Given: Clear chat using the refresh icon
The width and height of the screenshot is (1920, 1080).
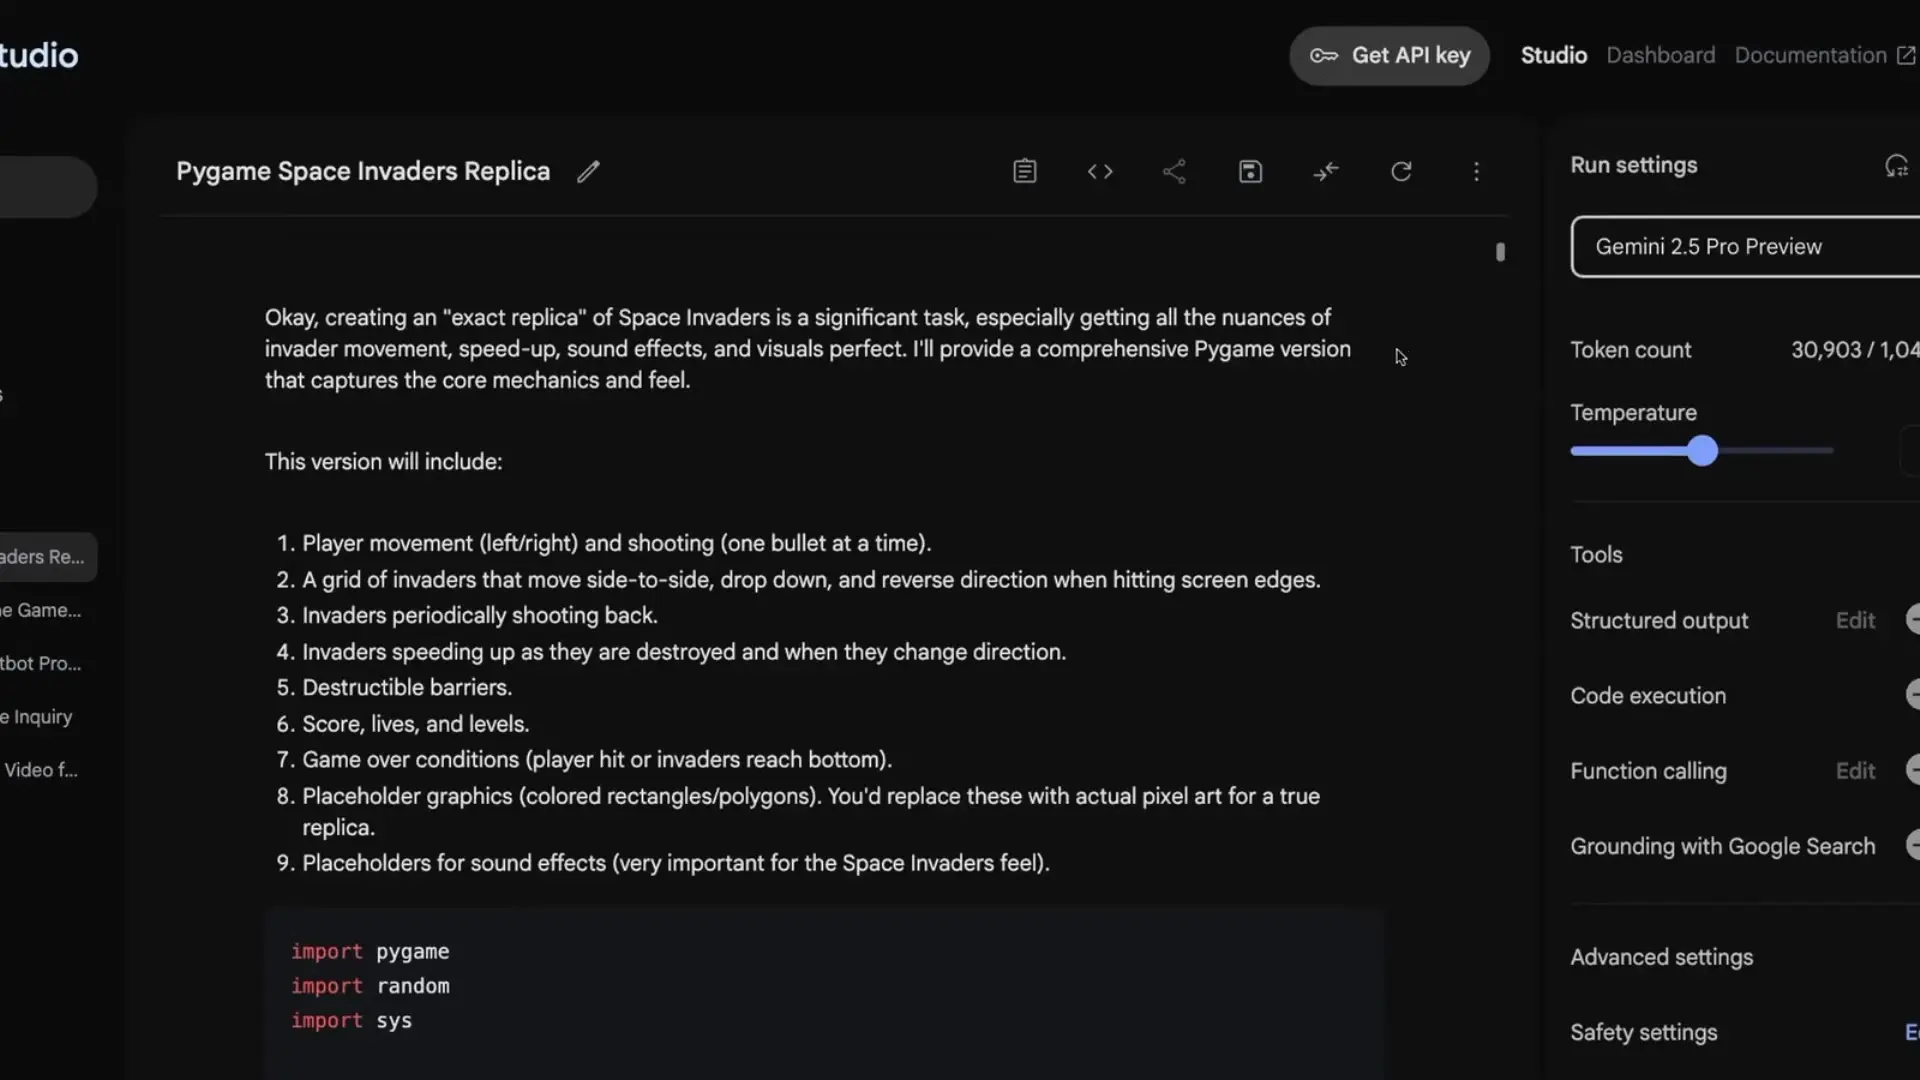Looking at the screenshot, I should click(x=1401, y=172).
